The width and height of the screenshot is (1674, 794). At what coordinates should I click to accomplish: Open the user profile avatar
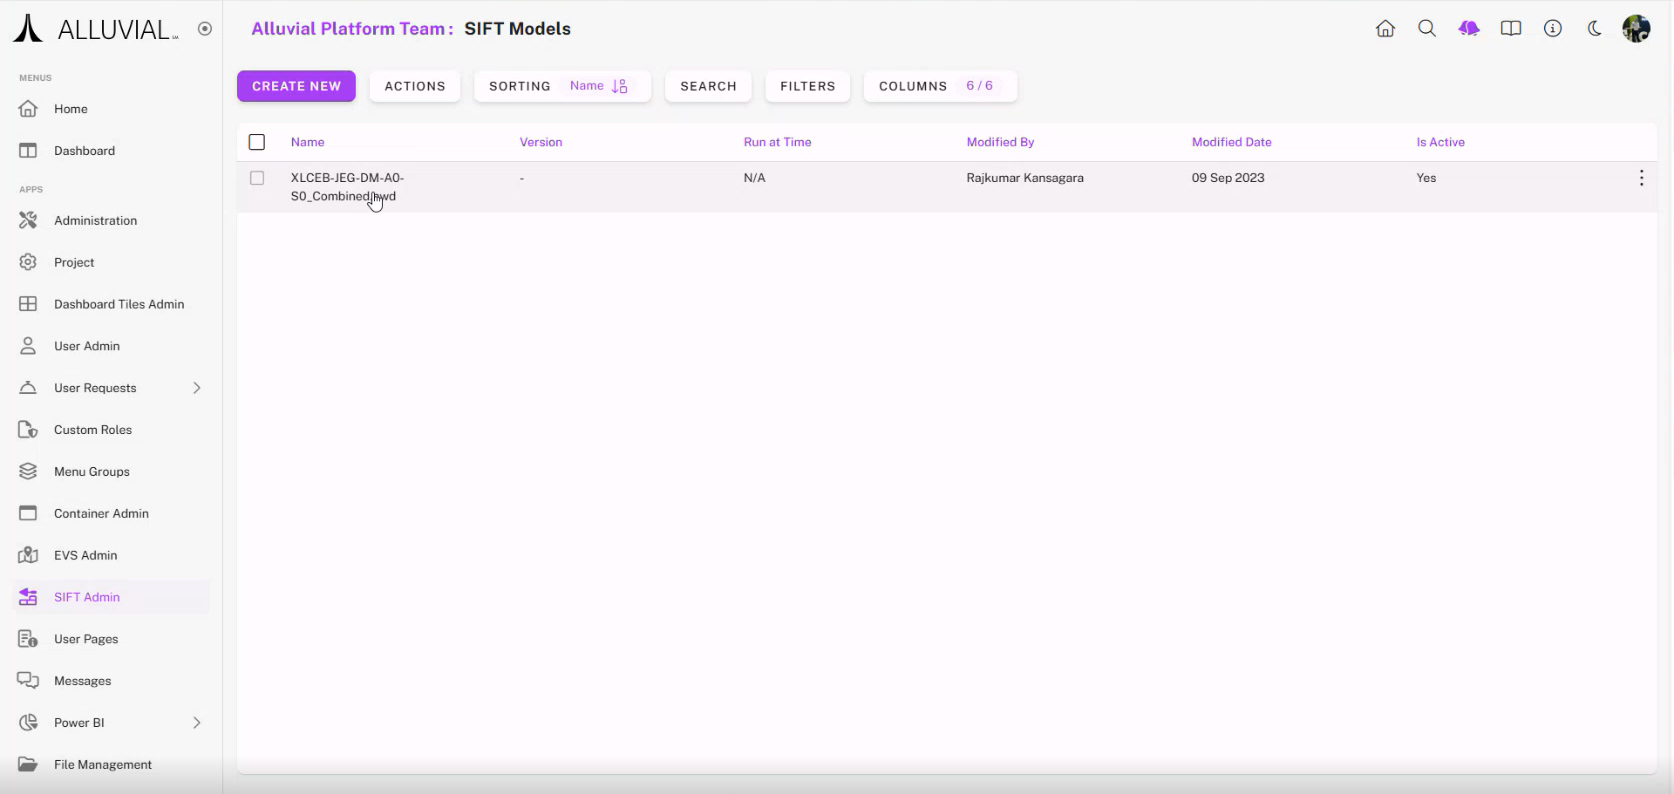pyautogui.click(x=1636, y=29)
